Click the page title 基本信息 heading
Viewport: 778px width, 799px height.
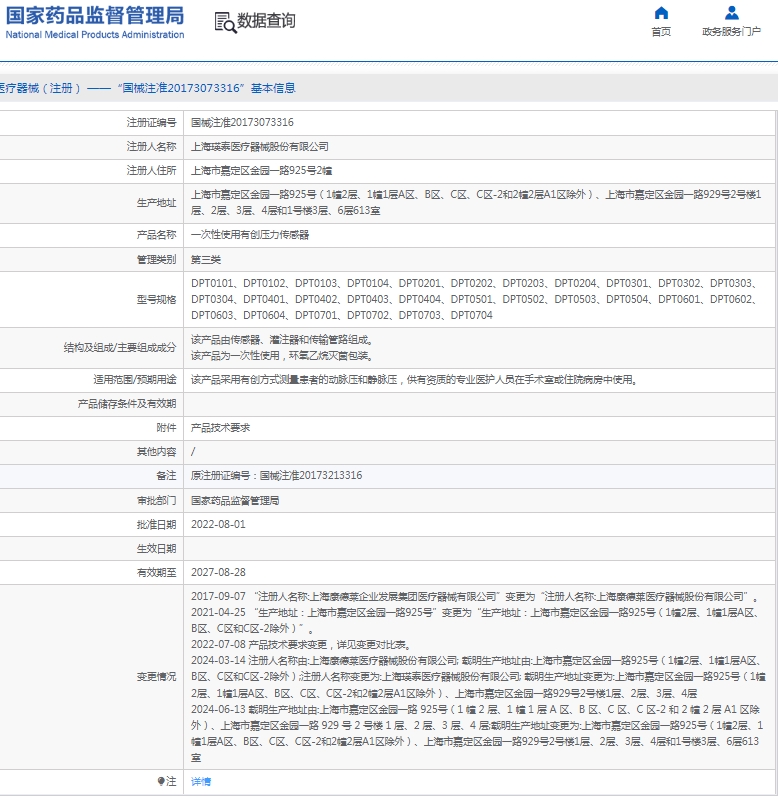click(x=273, y=88)
